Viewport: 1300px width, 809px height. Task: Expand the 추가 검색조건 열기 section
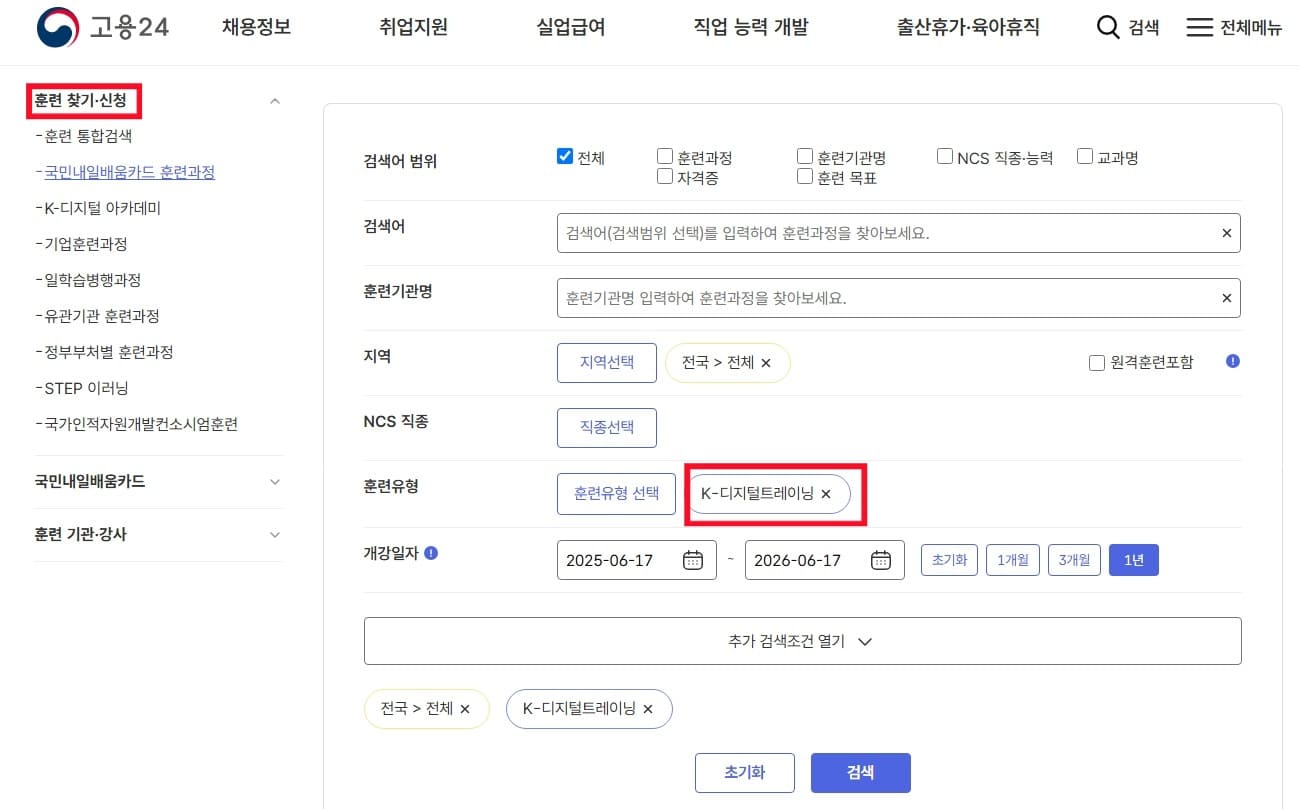[x=802, y=640]
